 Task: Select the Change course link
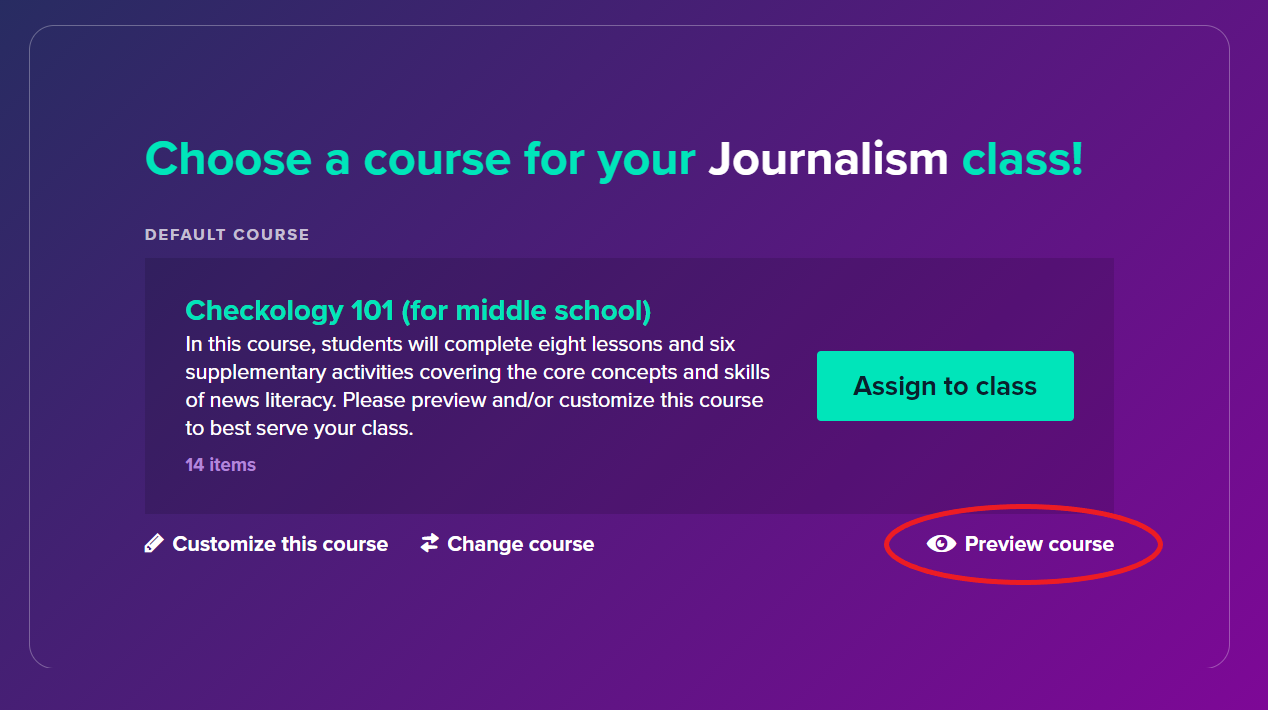point(520,544)
